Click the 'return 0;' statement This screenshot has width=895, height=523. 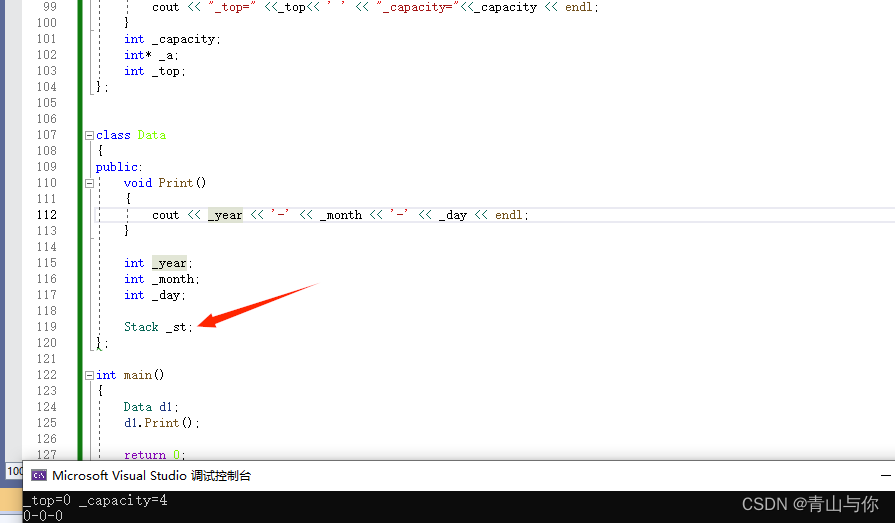click(155, 455)
